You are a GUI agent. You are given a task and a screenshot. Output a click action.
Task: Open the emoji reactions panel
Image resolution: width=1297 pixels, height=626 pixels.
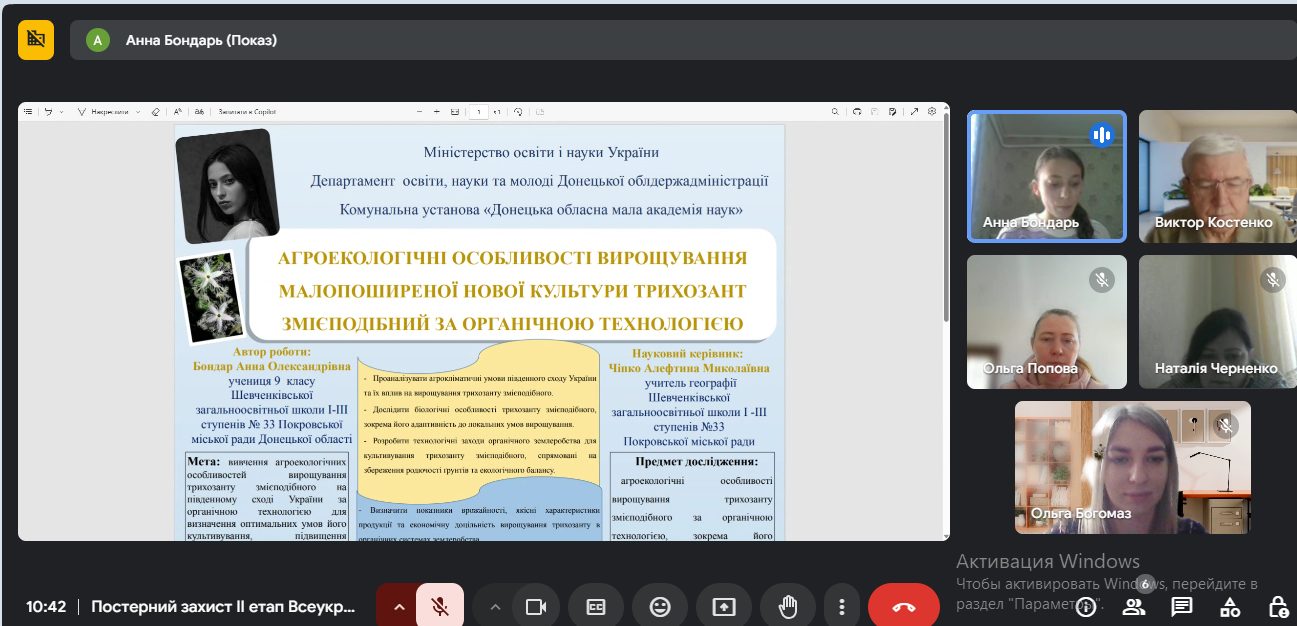pos(660,606)
